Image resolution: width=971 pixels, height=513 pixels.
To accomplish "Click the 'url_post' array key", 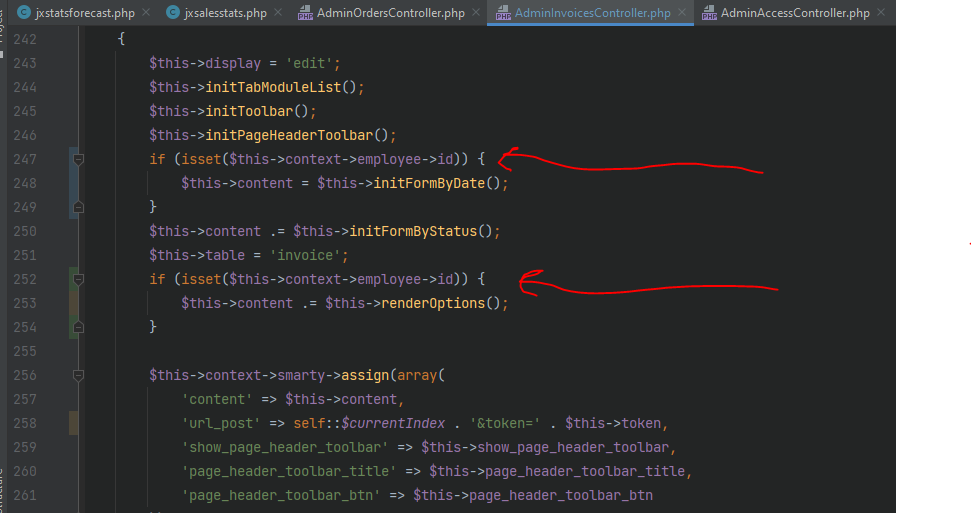I will [x=221, y=424].
